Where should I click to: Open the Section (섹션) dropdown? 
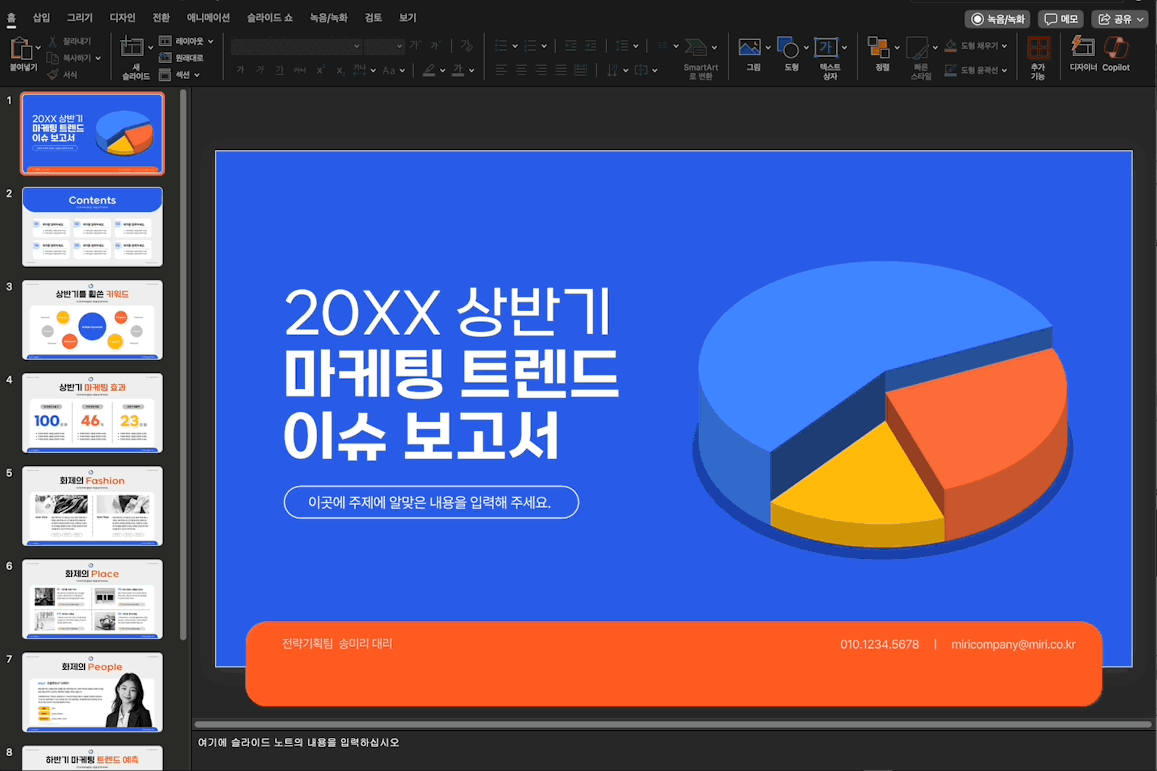pos(179,75)
